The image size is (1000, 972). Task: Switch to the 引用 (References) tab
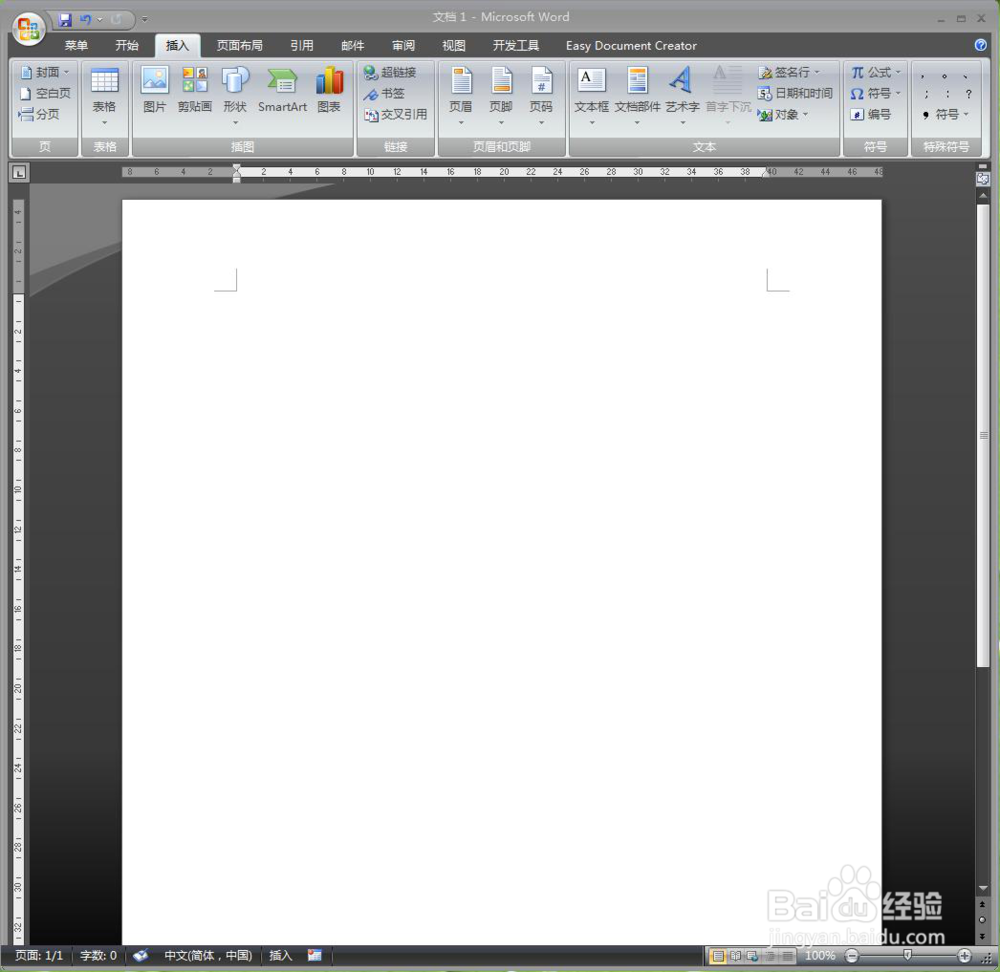click(x=302, y=46)
